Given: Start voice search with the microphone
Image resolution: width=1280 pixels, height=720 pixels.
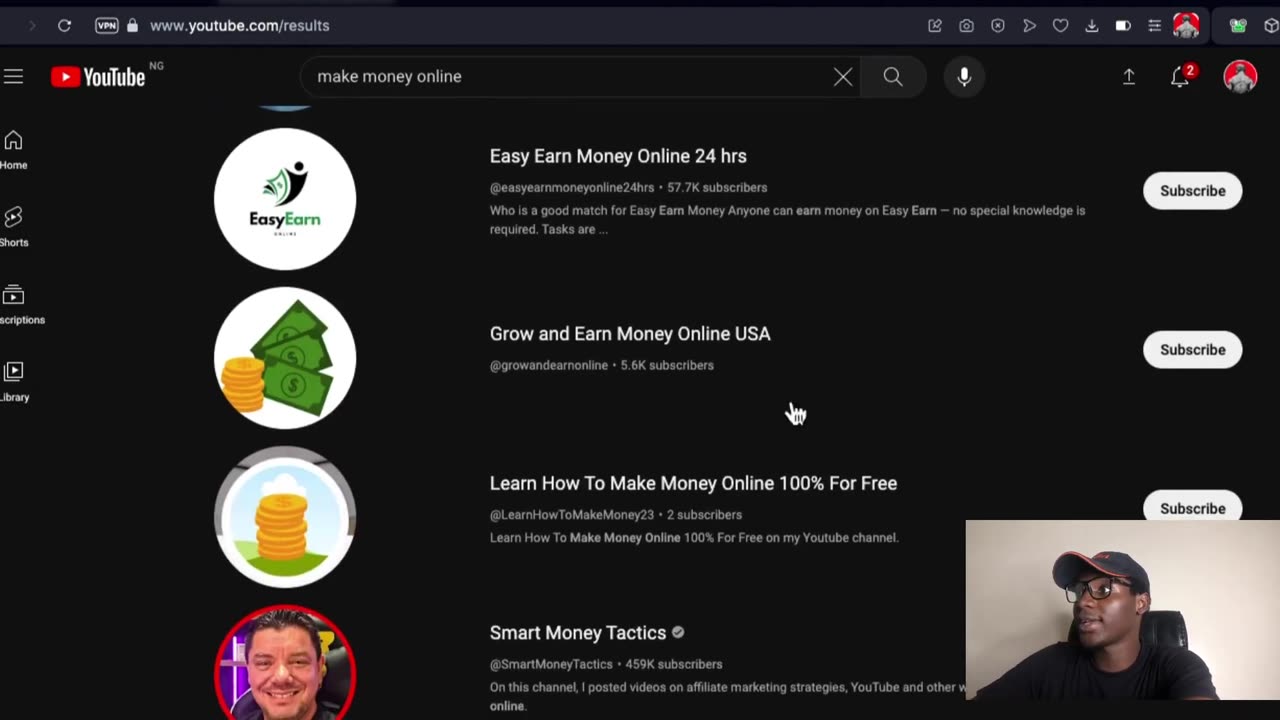Looking at the screenshot, I should (x=964, y=77).
